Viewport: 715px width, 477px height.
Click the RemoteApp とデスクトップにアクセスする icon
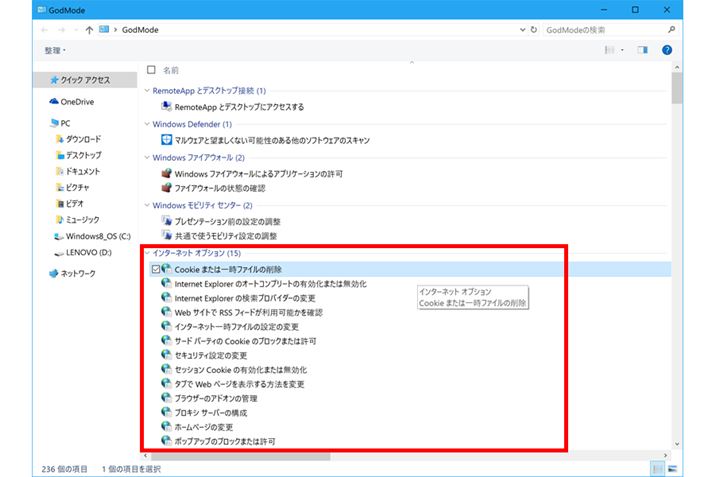(166, 106)
